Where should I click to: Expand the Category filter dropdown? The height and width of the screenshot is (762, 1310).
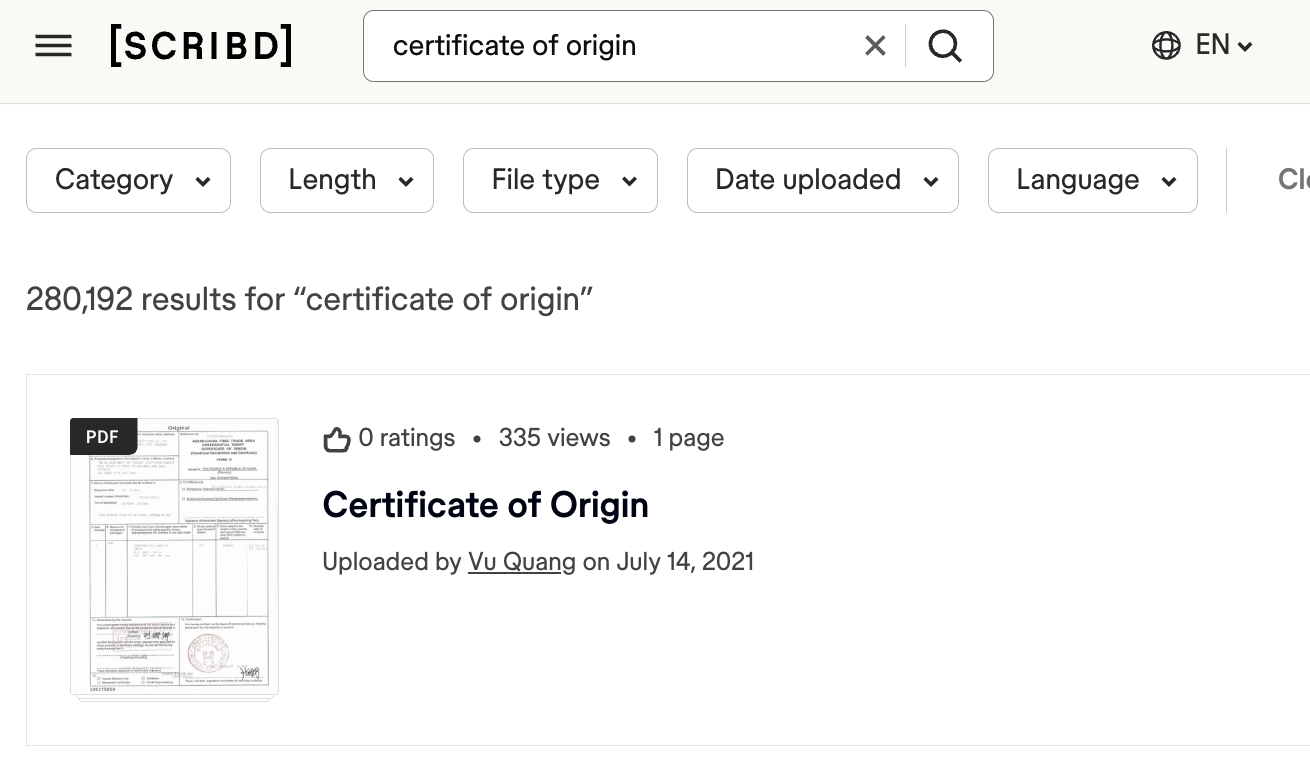pyautogui.click(x=128, y=180)
